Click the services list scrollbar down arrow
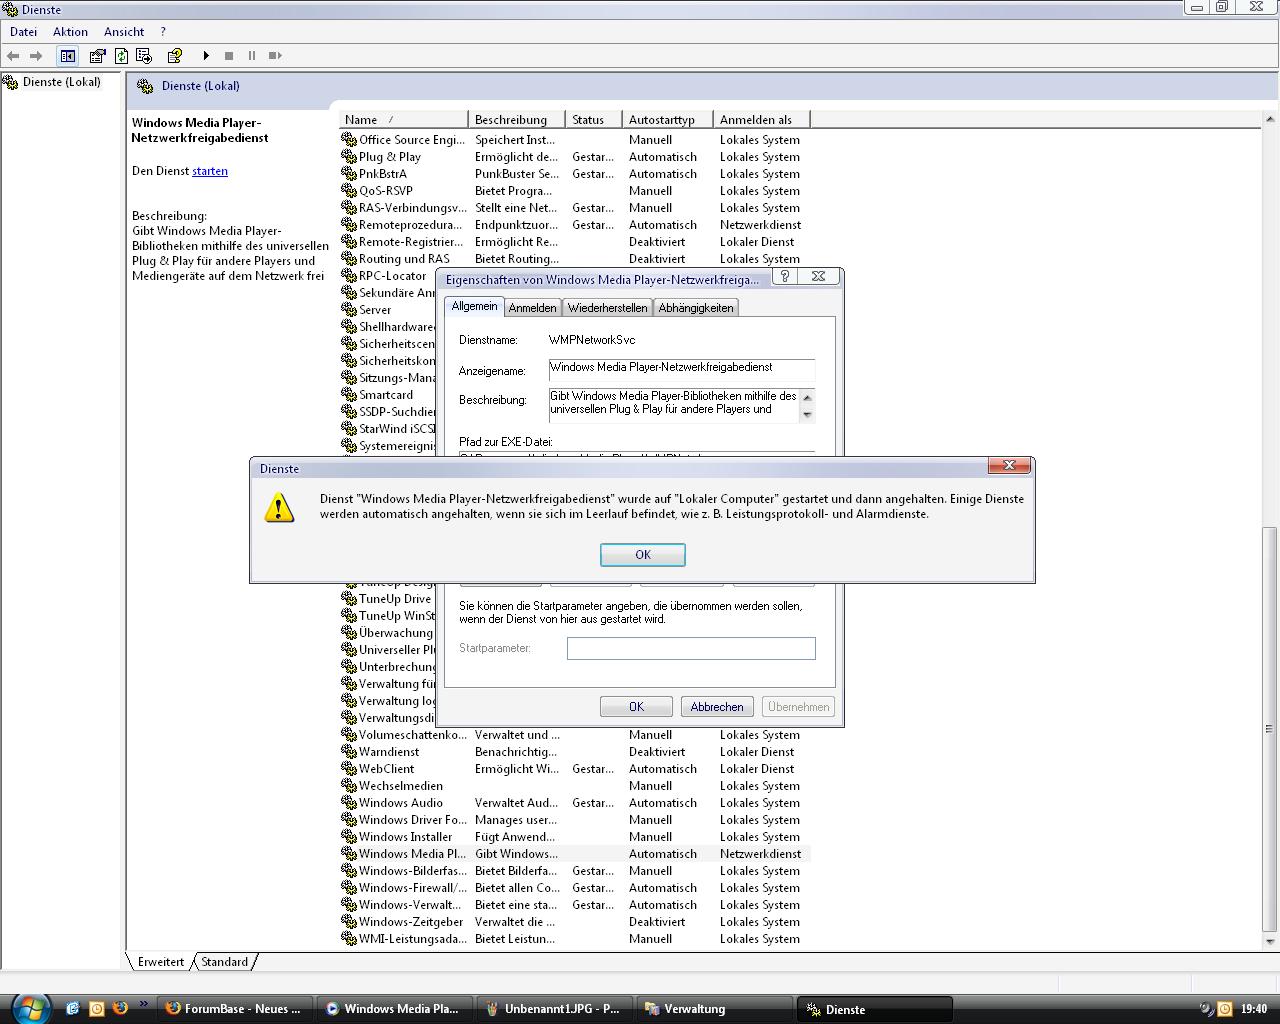1280x1024 pixels. point(1270,941)
